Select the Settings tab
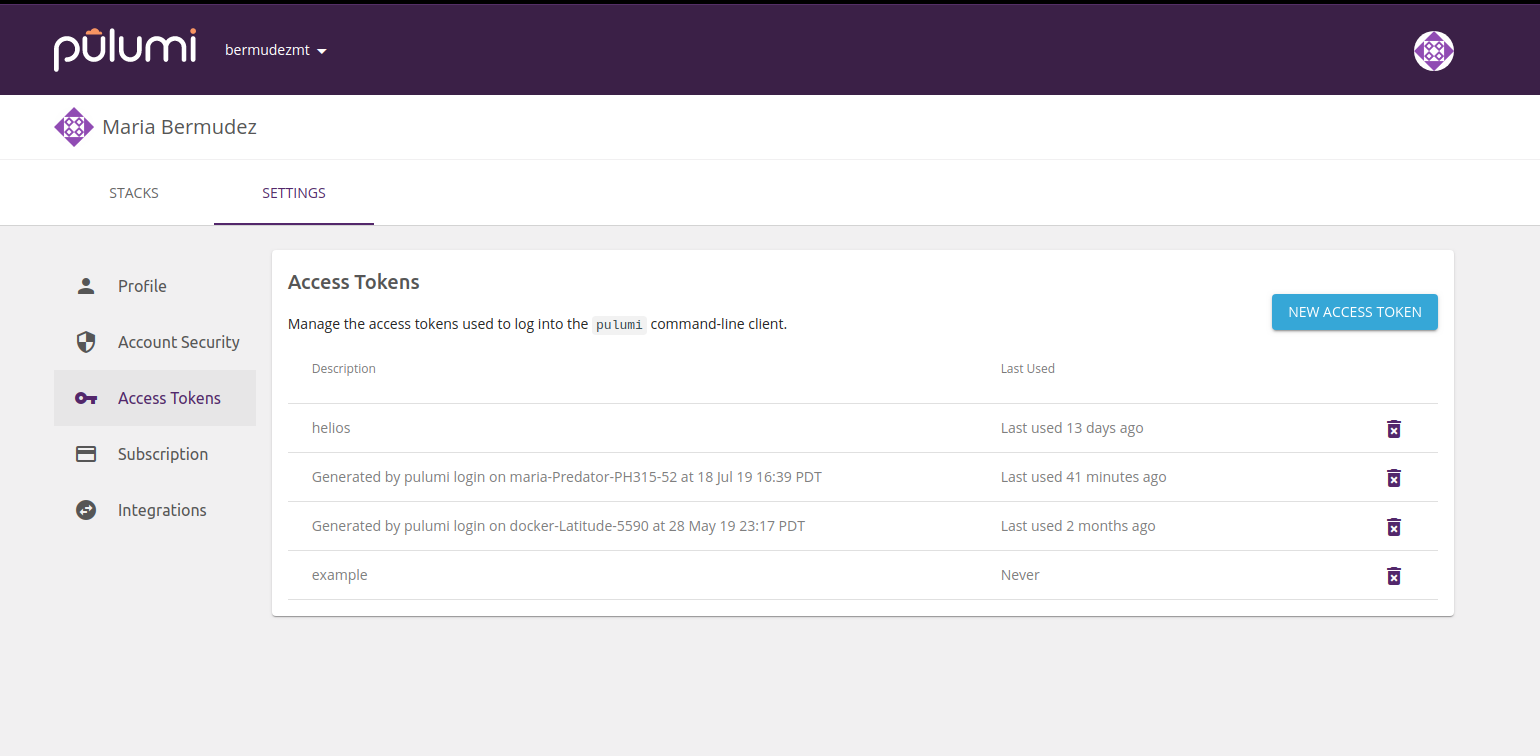Image resolution: width=1540 pixels, height=756 pixels. (x=293, y=193)
